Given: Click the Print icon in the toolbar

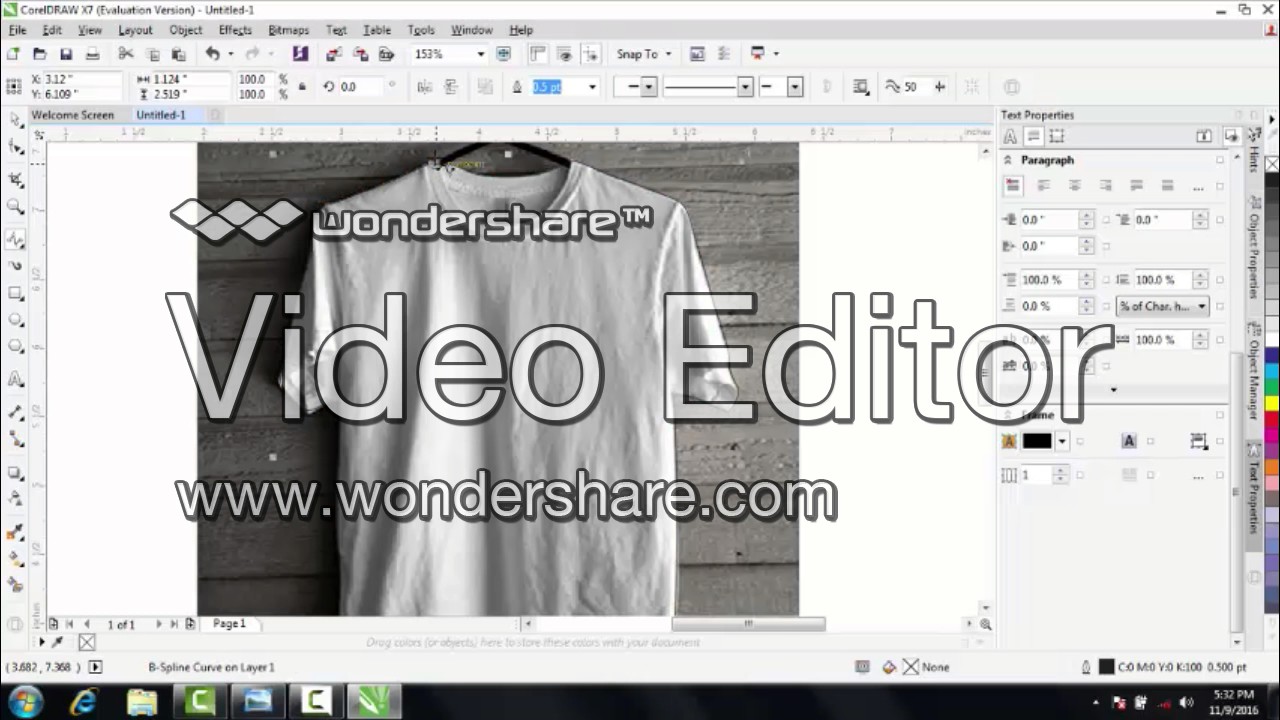Looking at the screenshot, I should tap(92, 54).
